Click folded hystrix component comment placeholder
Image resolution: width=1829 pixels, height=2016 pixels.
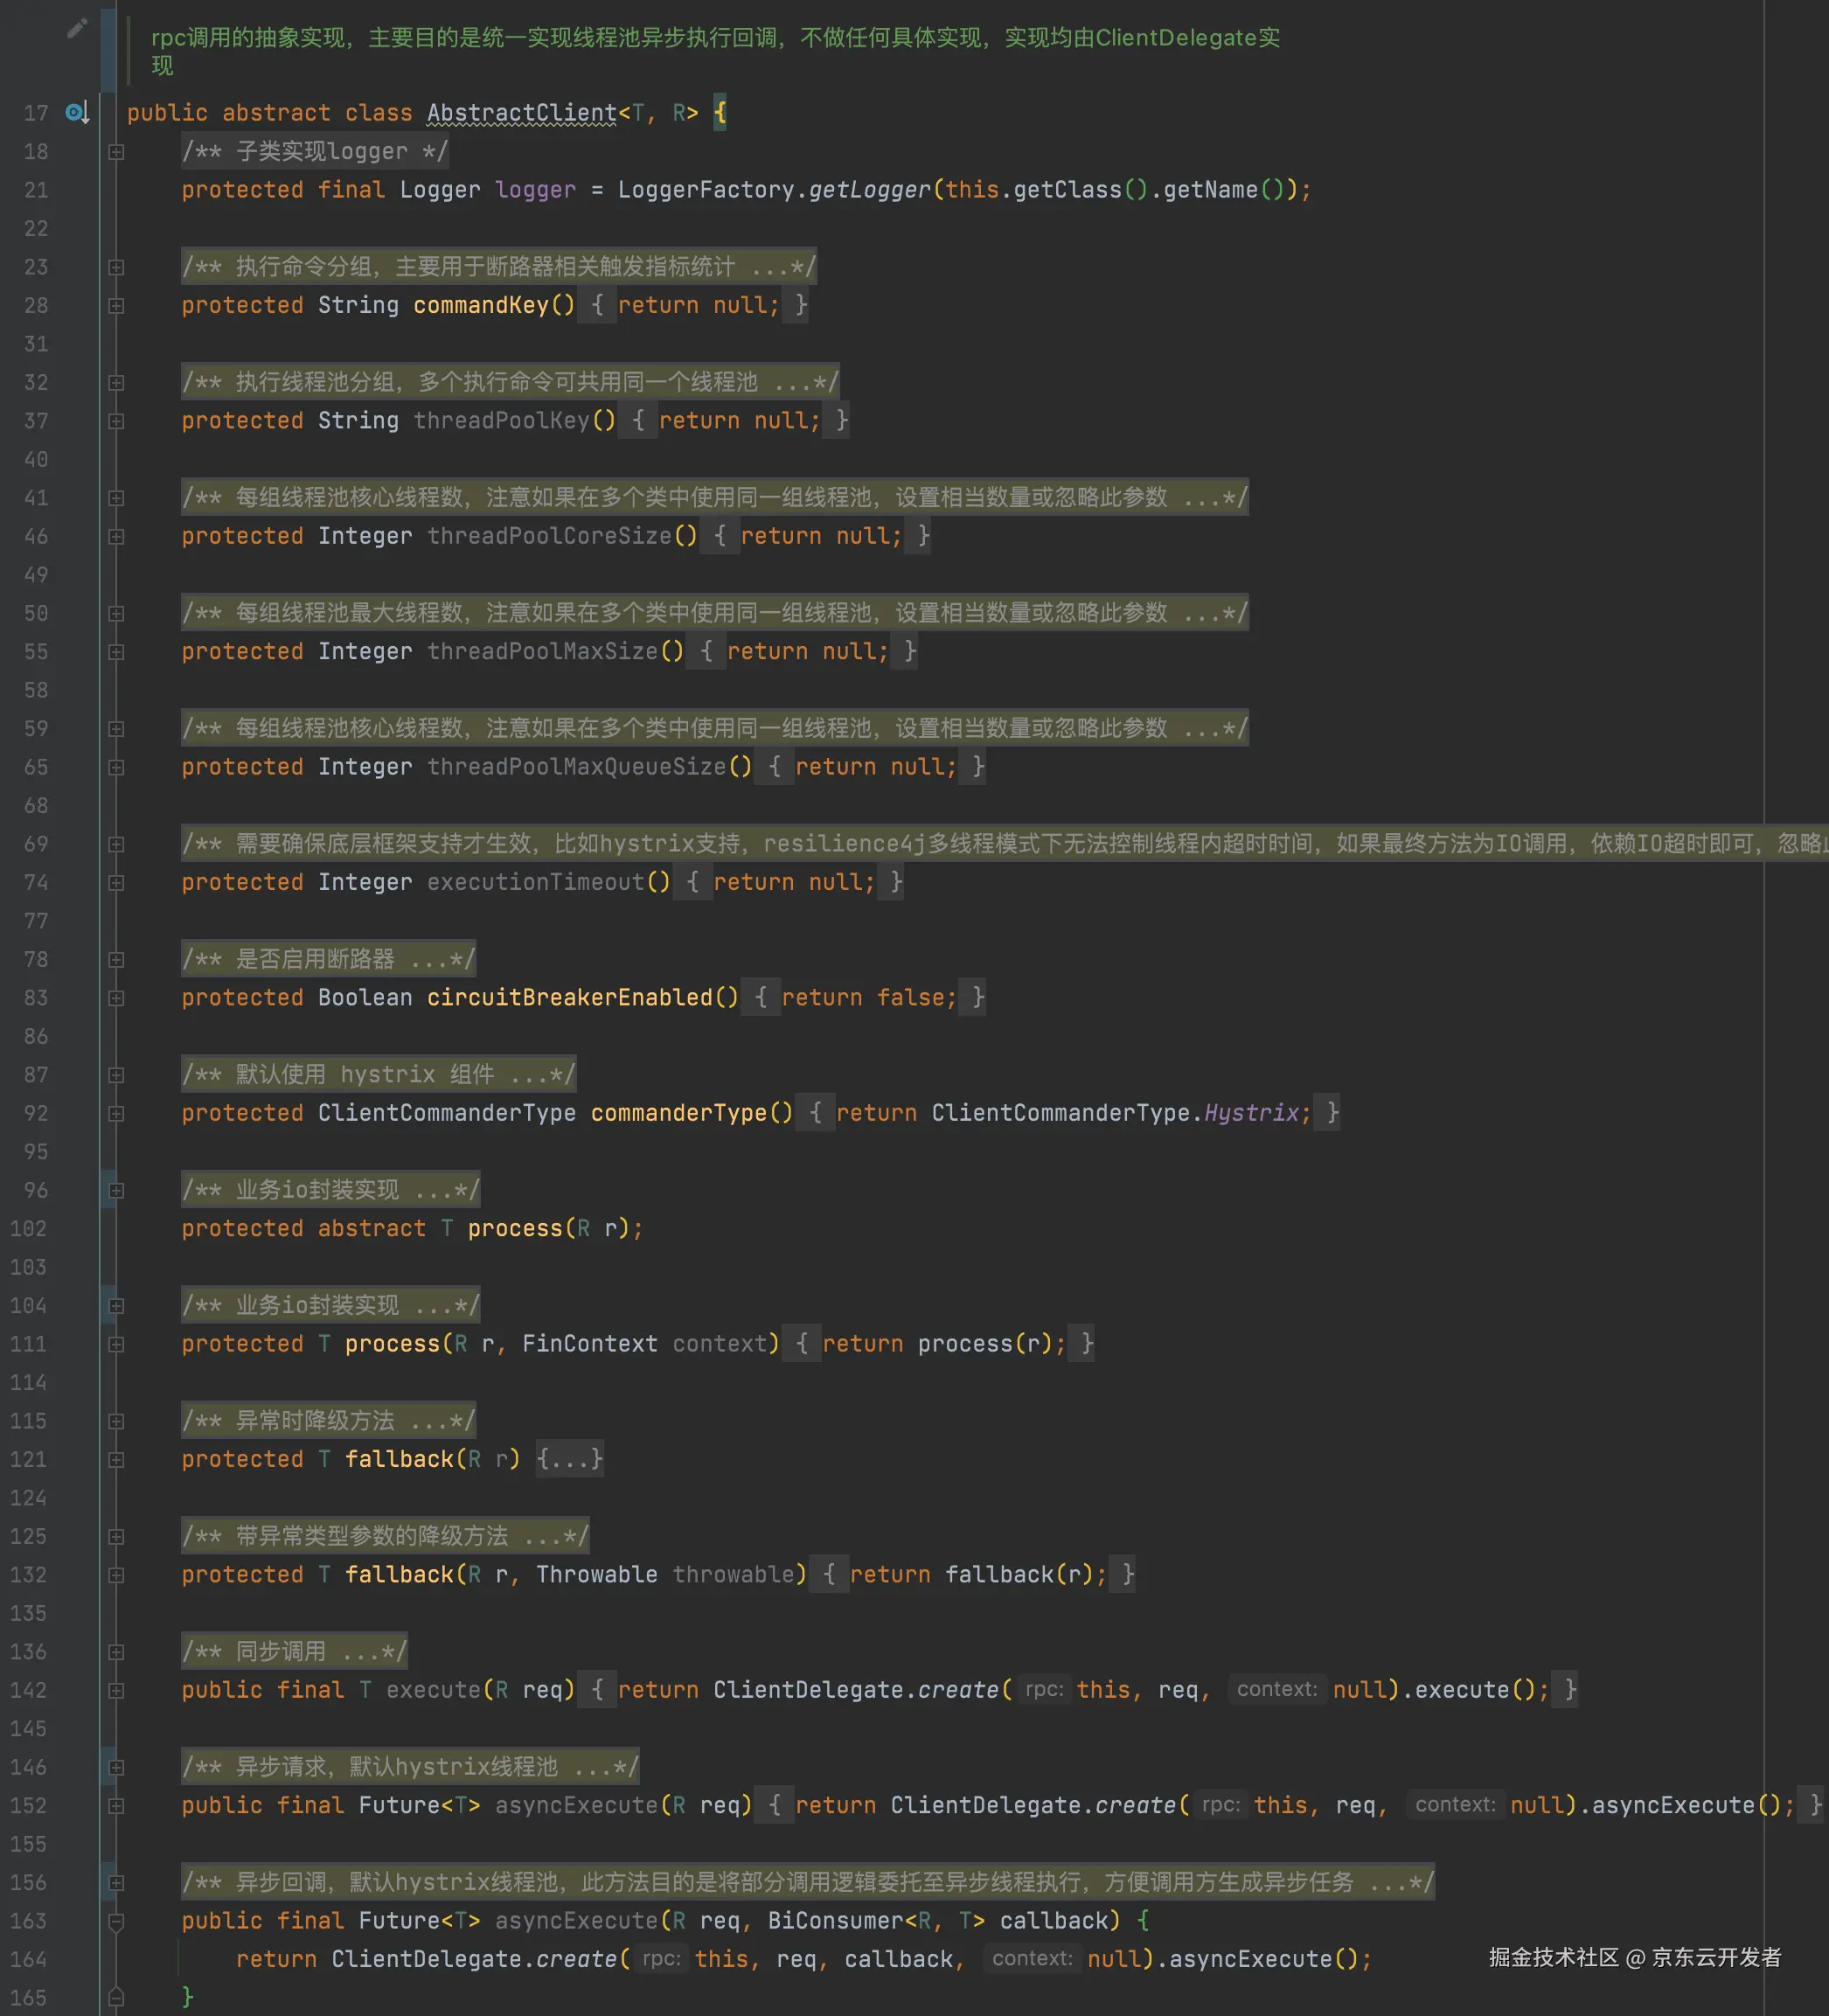[378, 1075]
